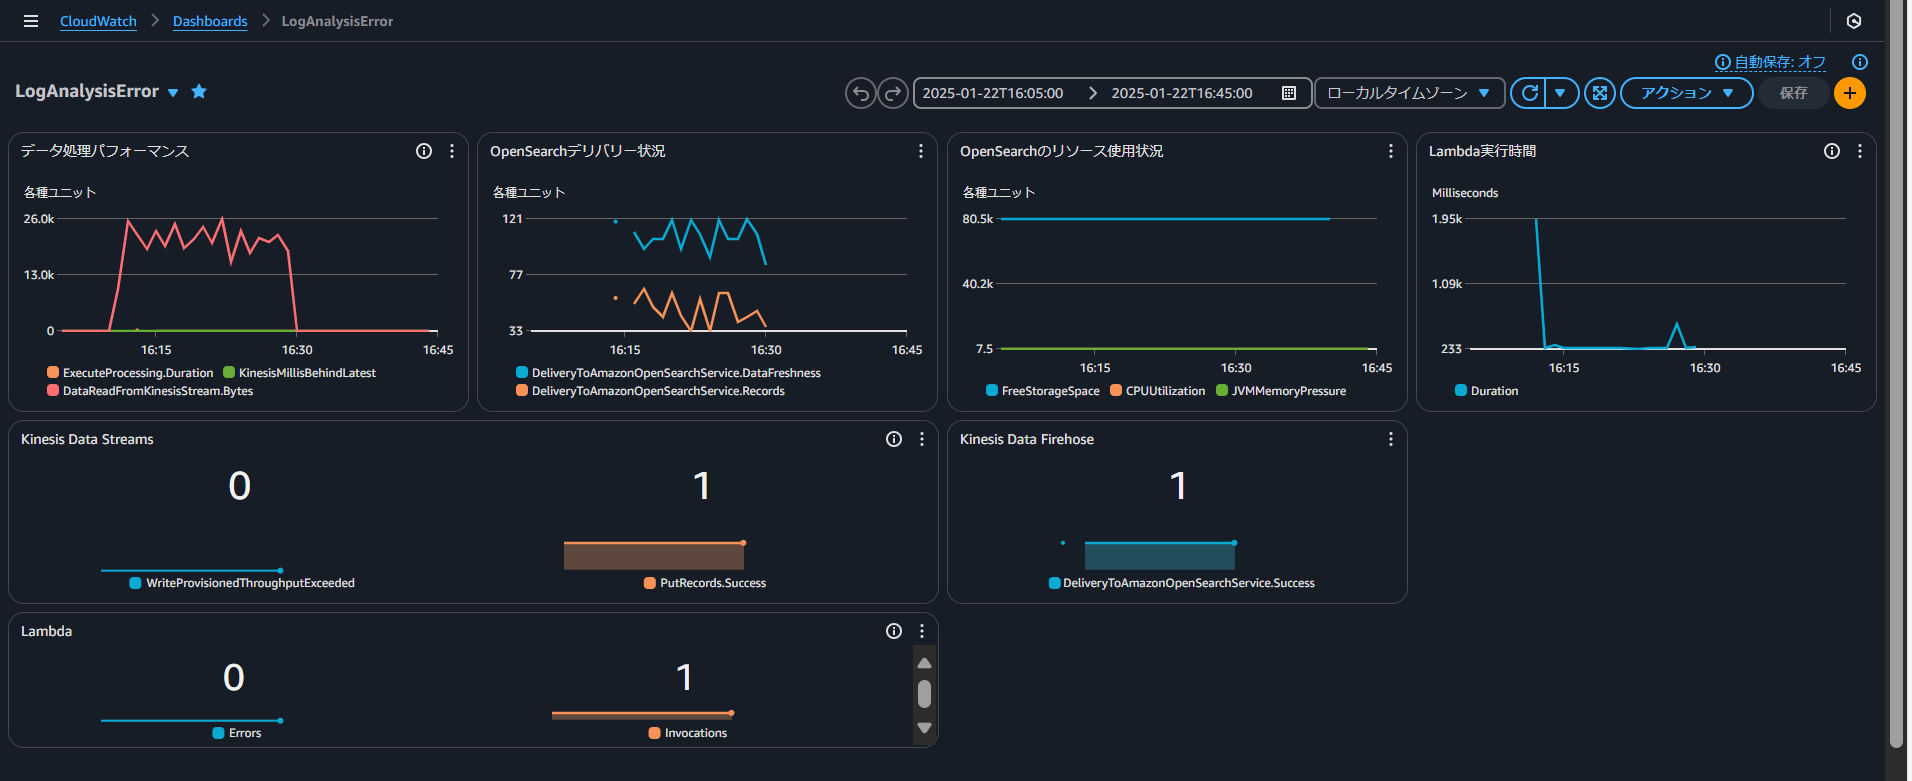Viewport: 1912px width, 781px height.
Task: Open settings icon in top-right header
Action: [x=1854, y=21]
